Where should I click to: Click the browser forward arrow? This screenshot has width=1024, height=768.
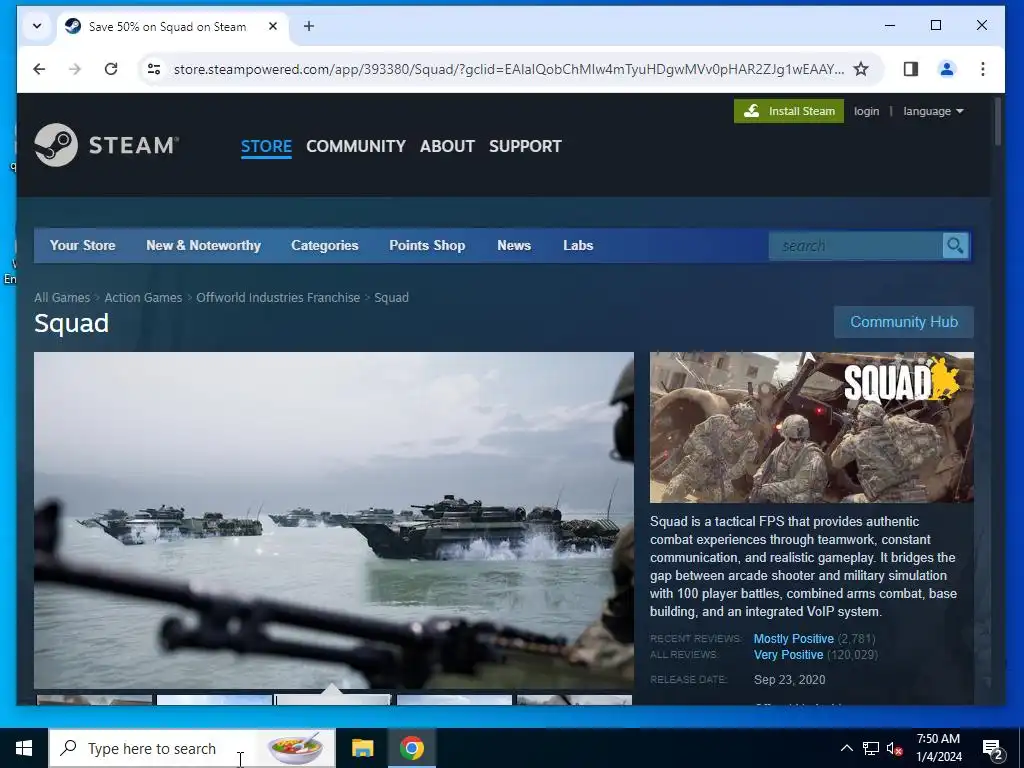pyautogui.click(x=75, y=69)
